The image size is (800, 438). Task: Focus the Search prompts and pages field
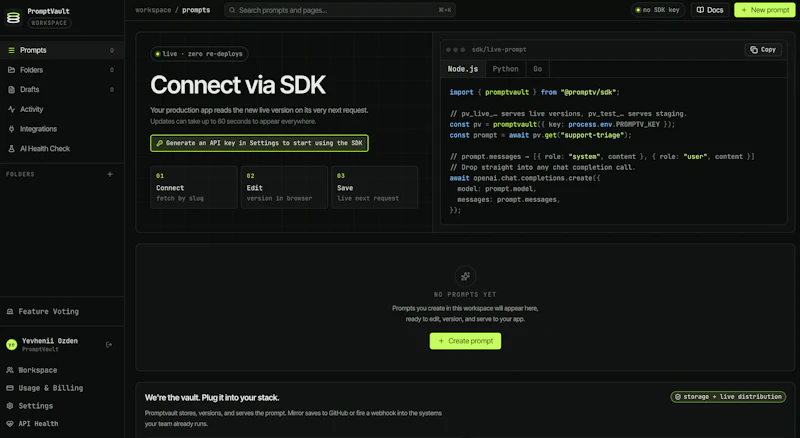pos(340,10)
